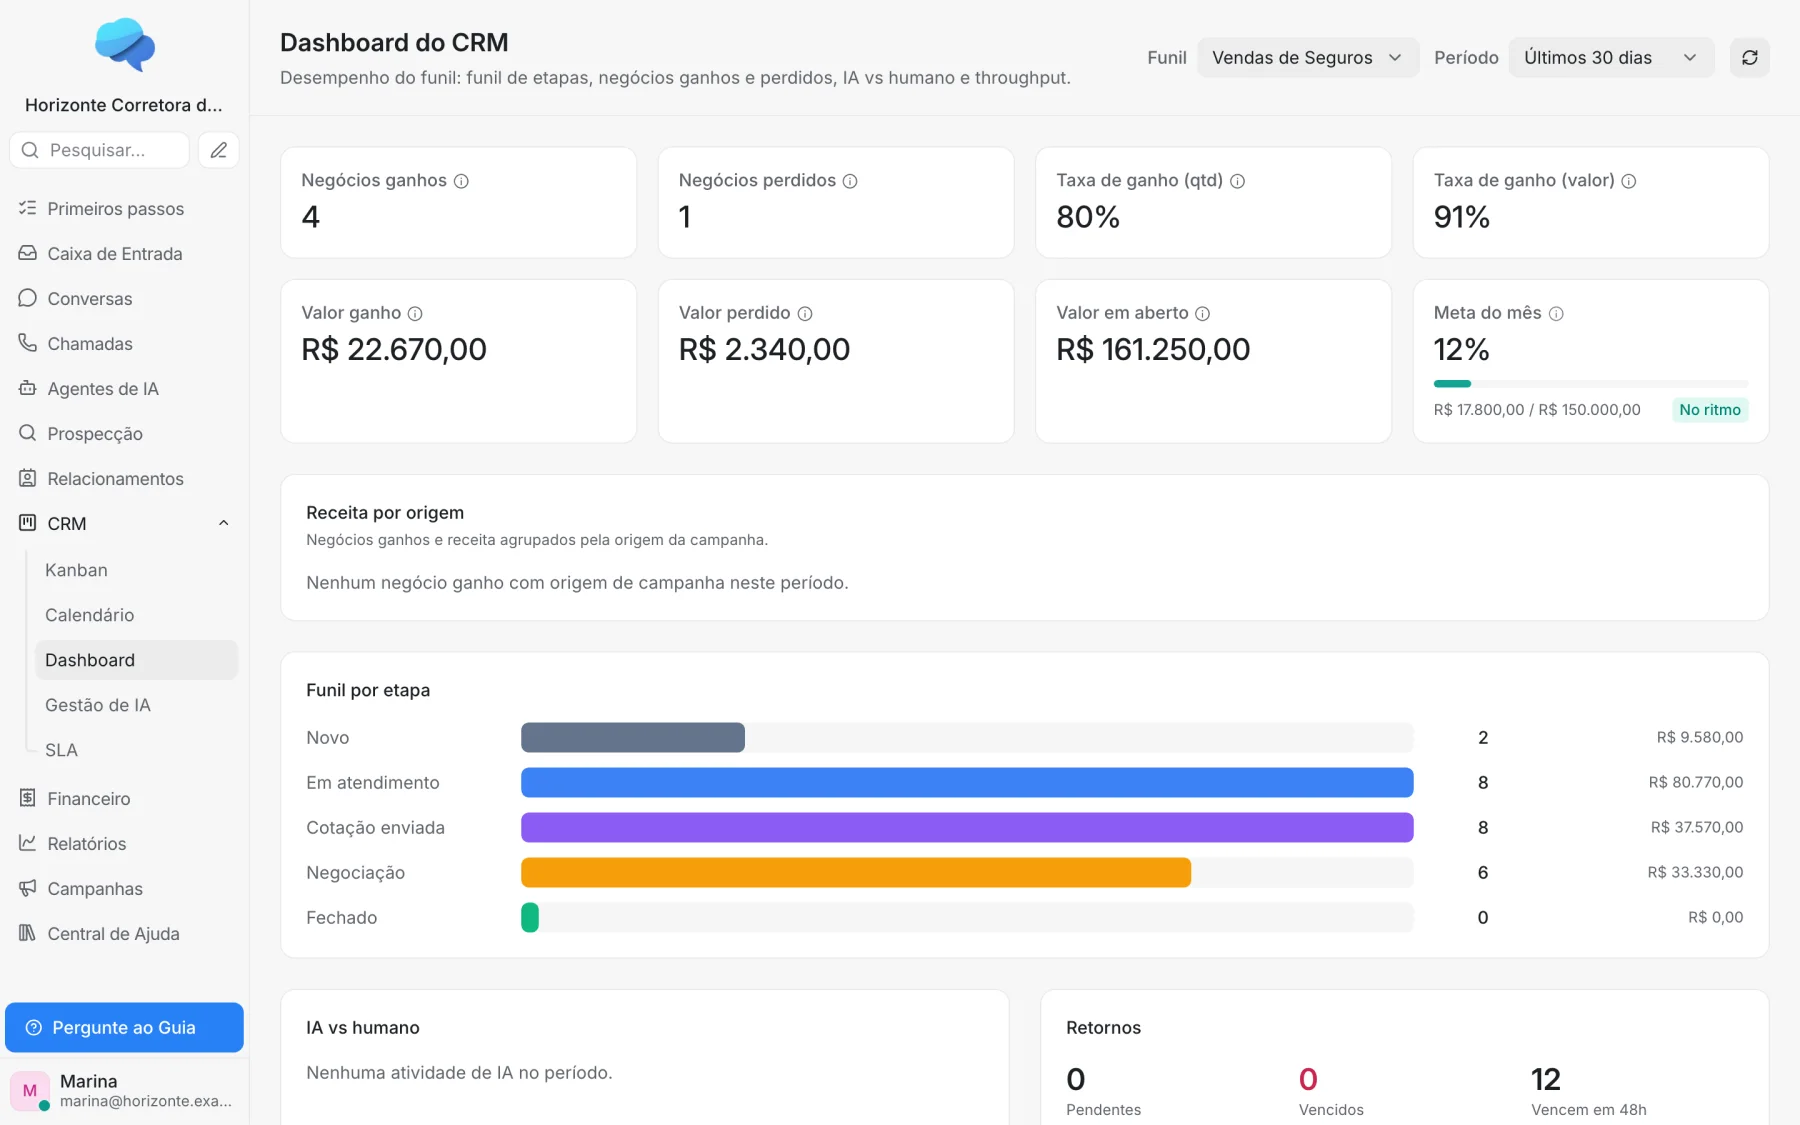1800x1125 pixels.
Task: Open Financeiro in the sidebar
Action: pyautogui.click(x=124, y=798)
